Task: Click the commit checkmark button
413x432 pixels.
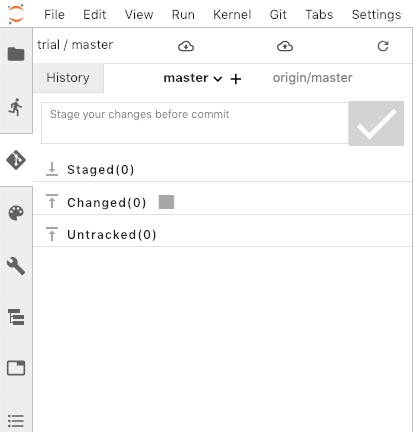Action: pos(376,123)
